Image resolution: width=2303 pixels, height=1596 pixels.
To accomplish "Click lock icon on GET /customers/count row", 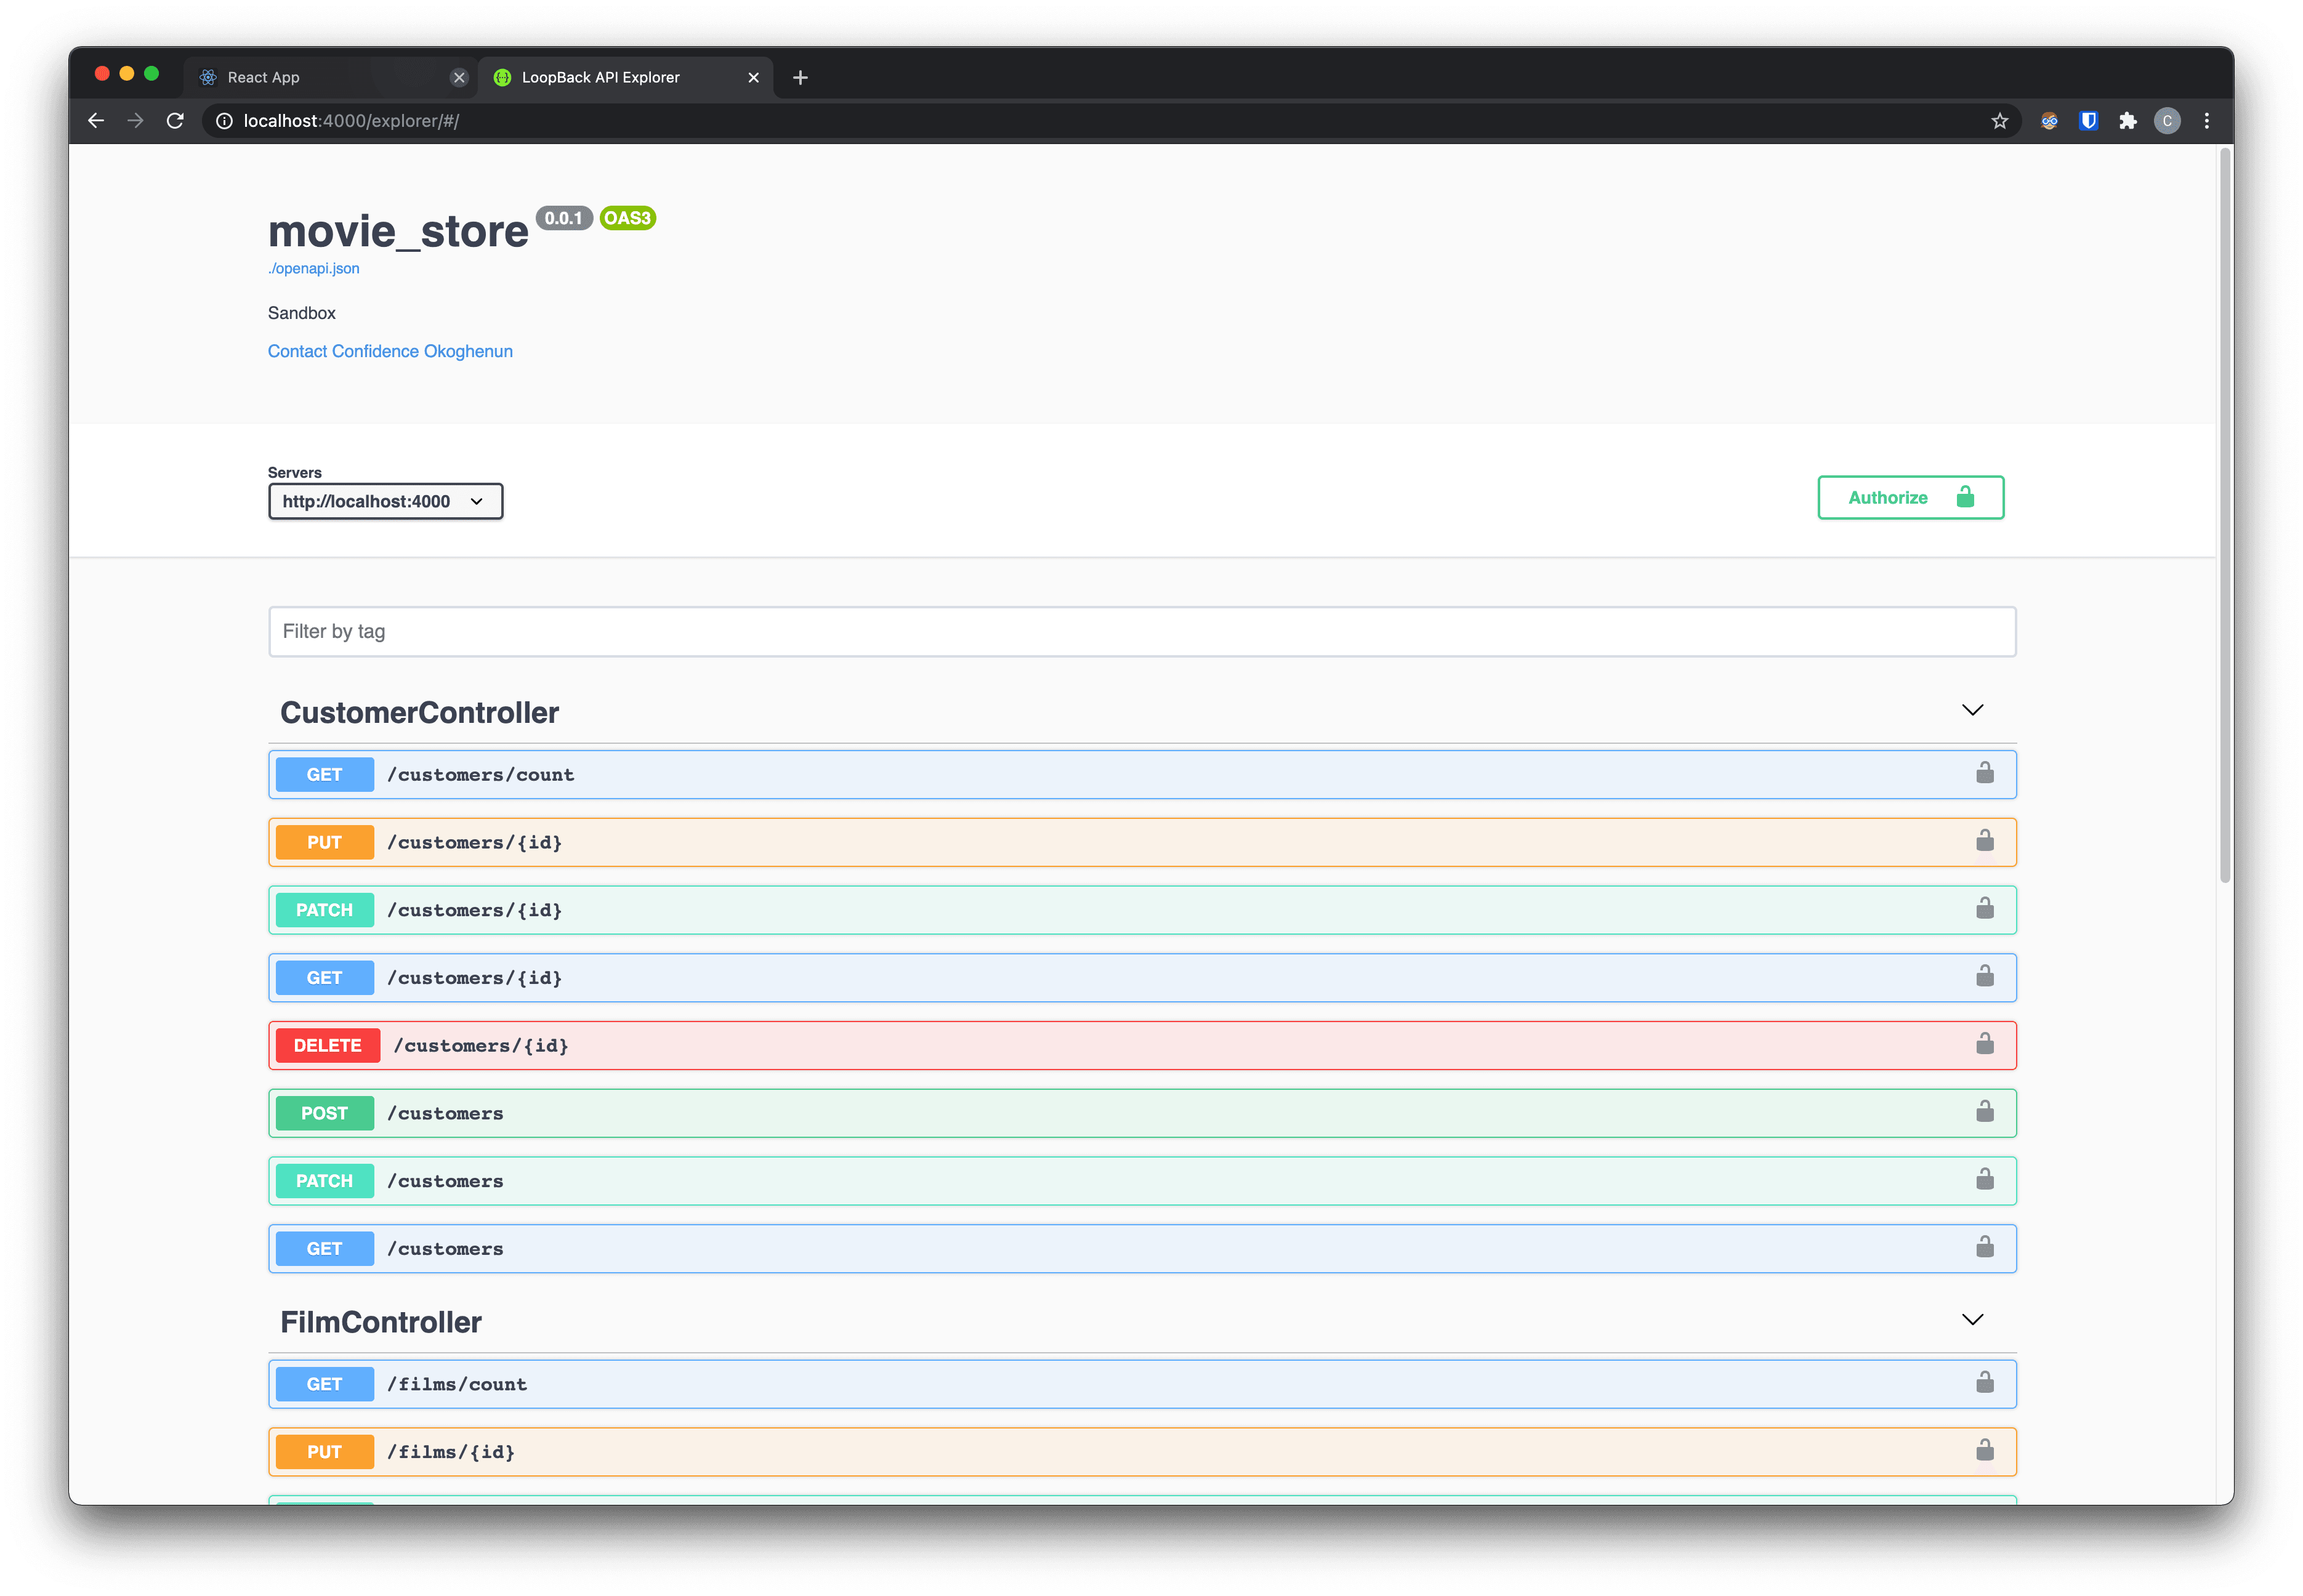I will tap(1984, 773).
